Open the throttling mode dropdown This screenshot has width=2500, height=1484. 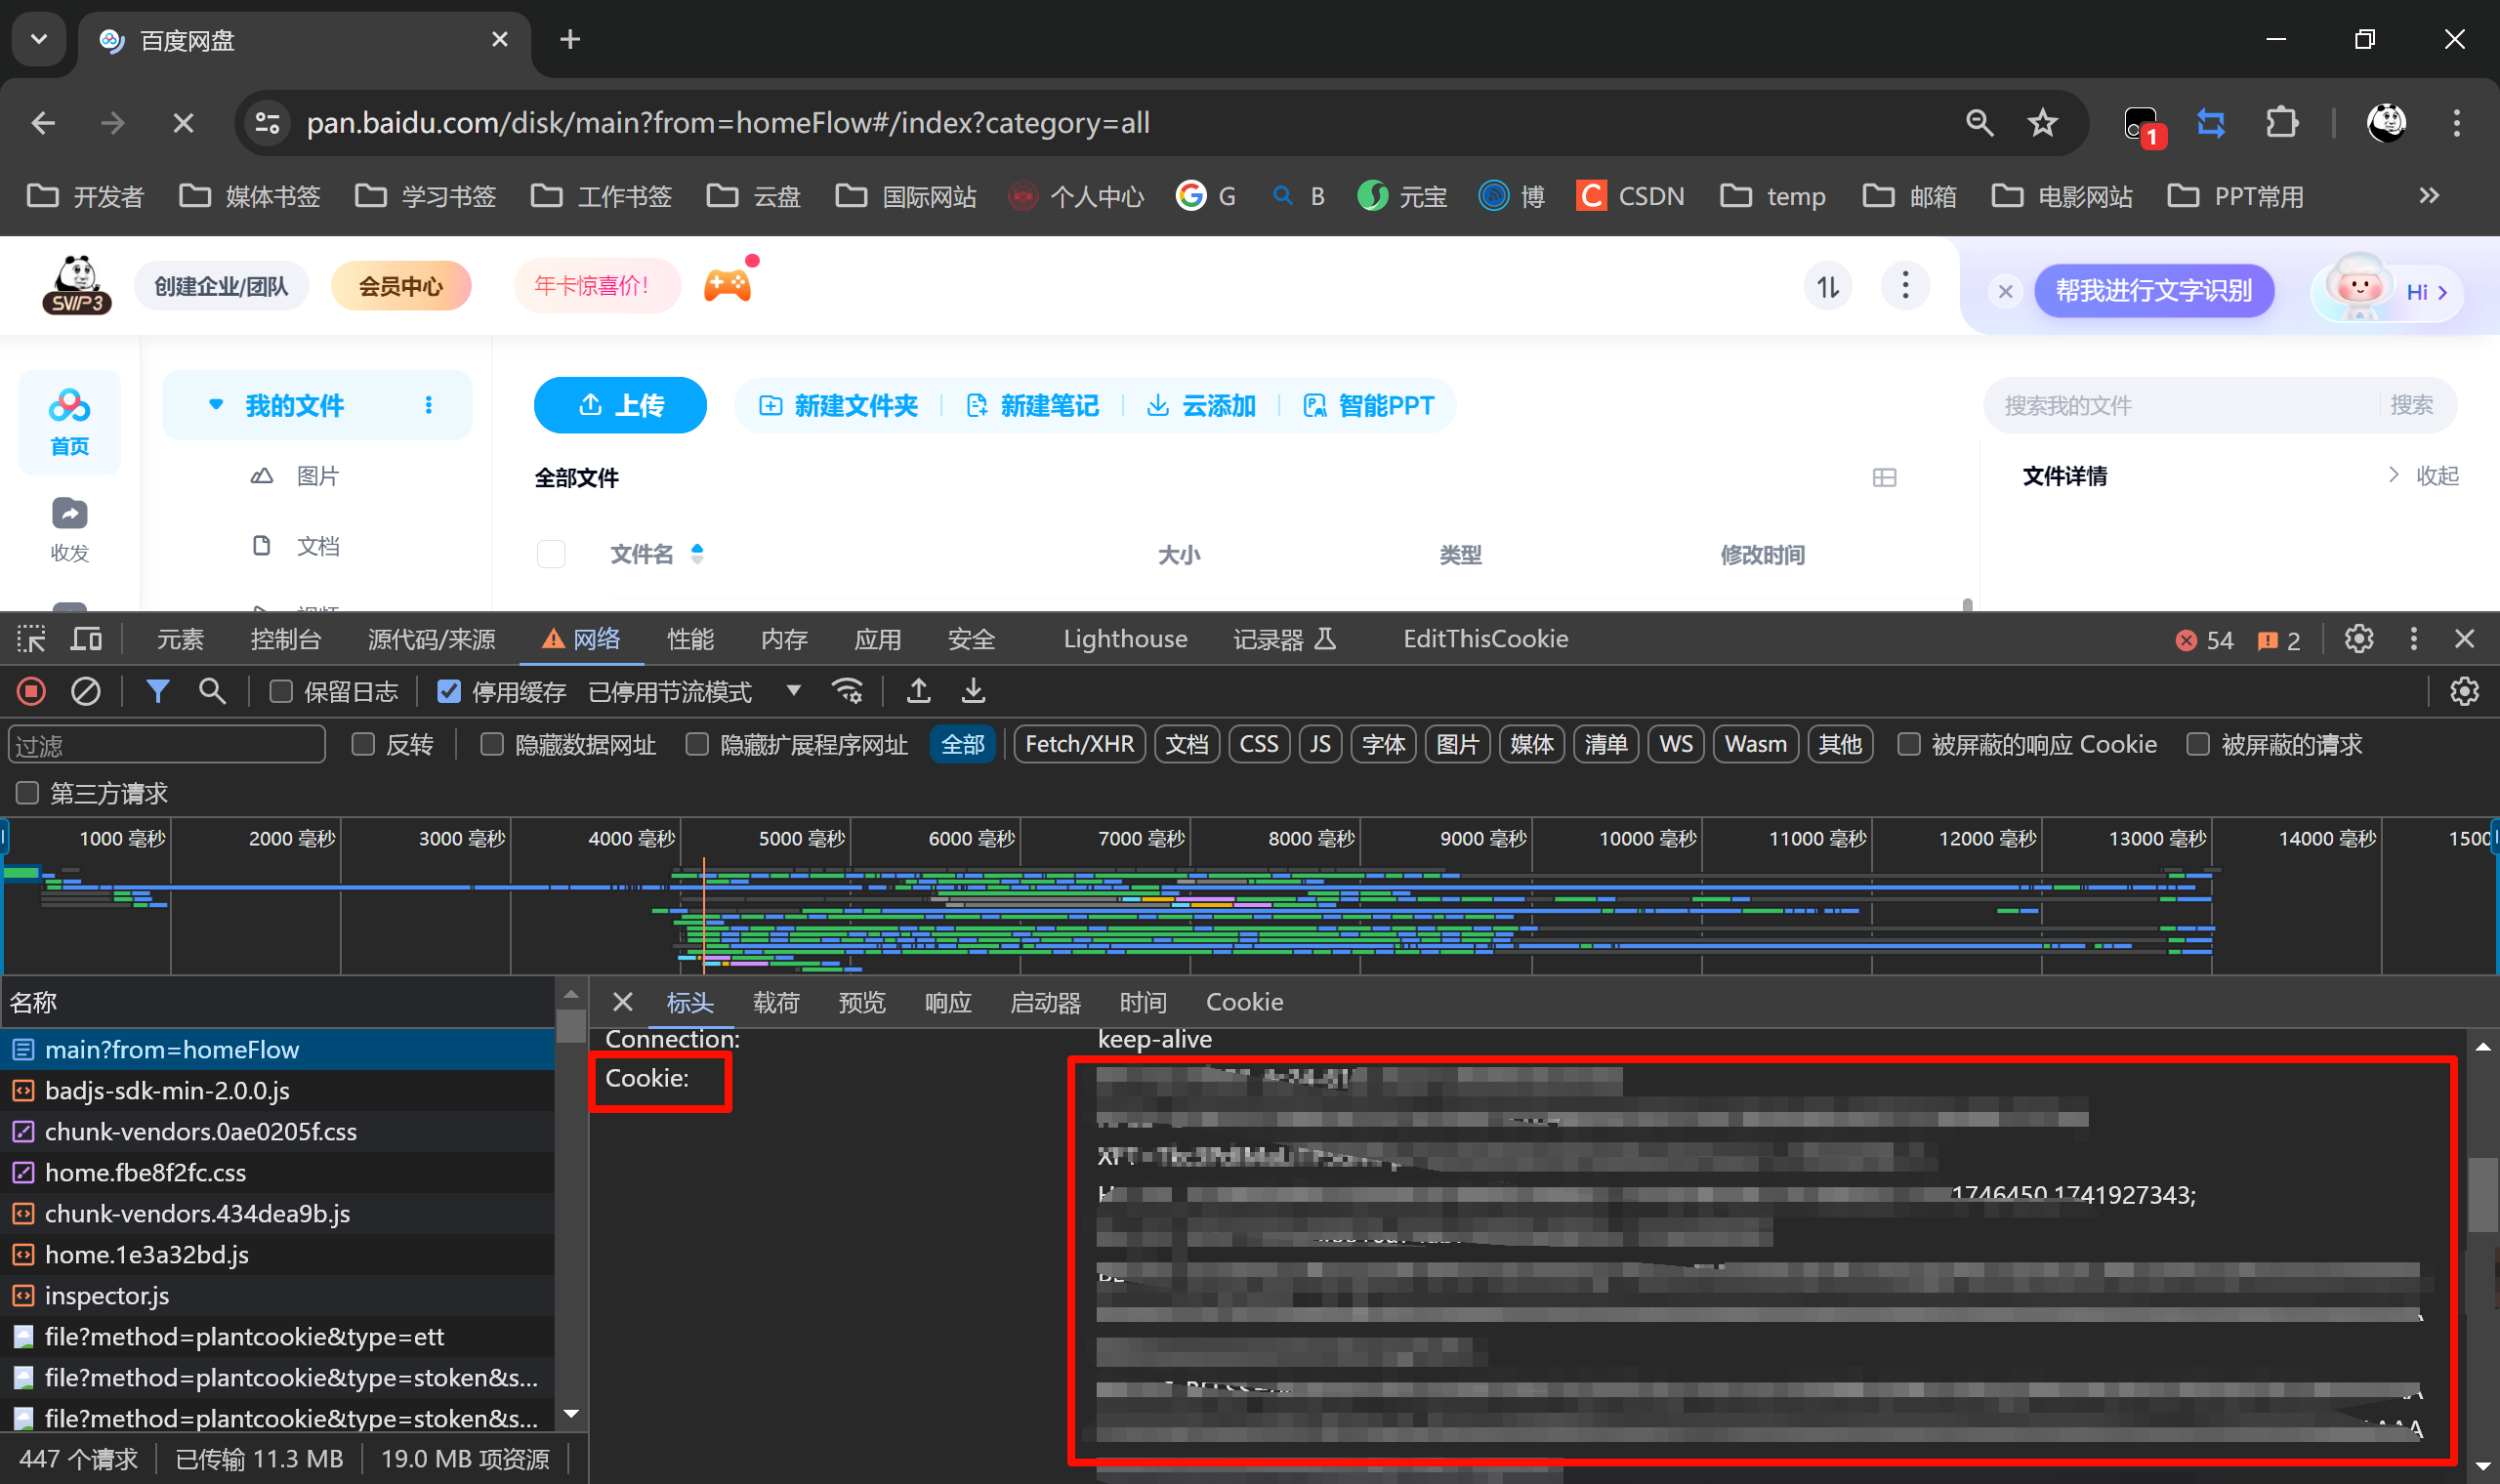click(x=793, y=691)
